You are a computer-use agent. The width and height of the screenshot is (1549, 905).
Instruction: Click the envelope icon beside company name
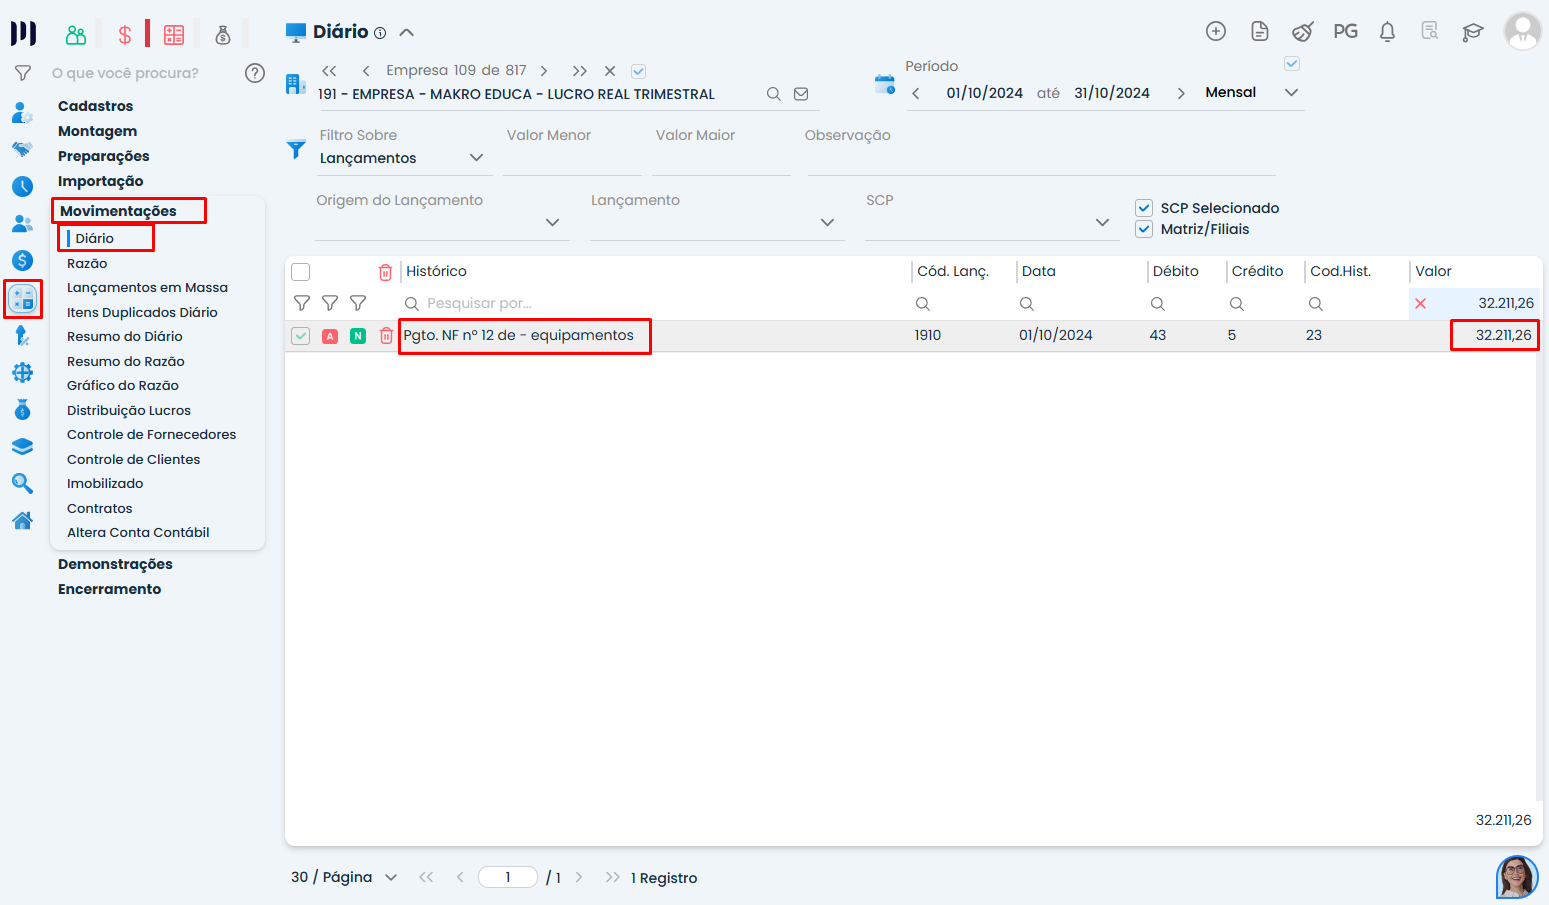pos(801,94)
